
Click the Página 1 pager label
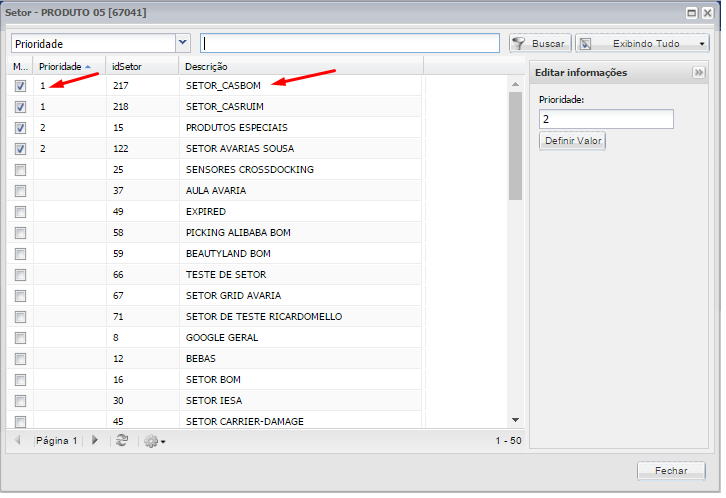(56, 441)
